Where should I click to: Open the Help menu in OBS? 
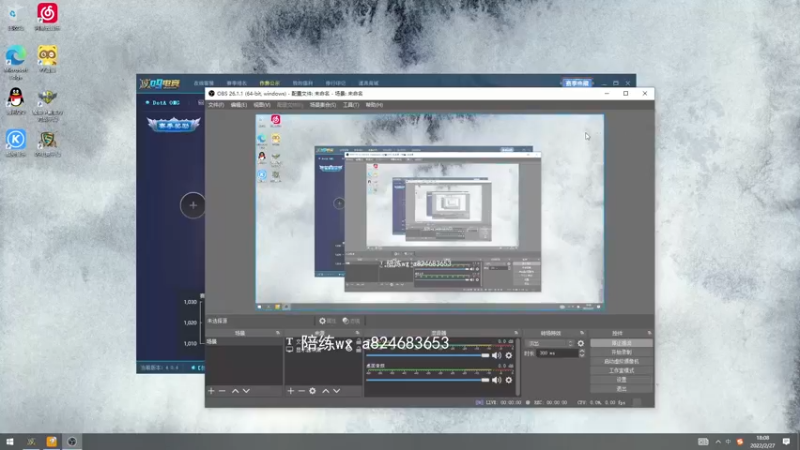[x=374, y=105]
